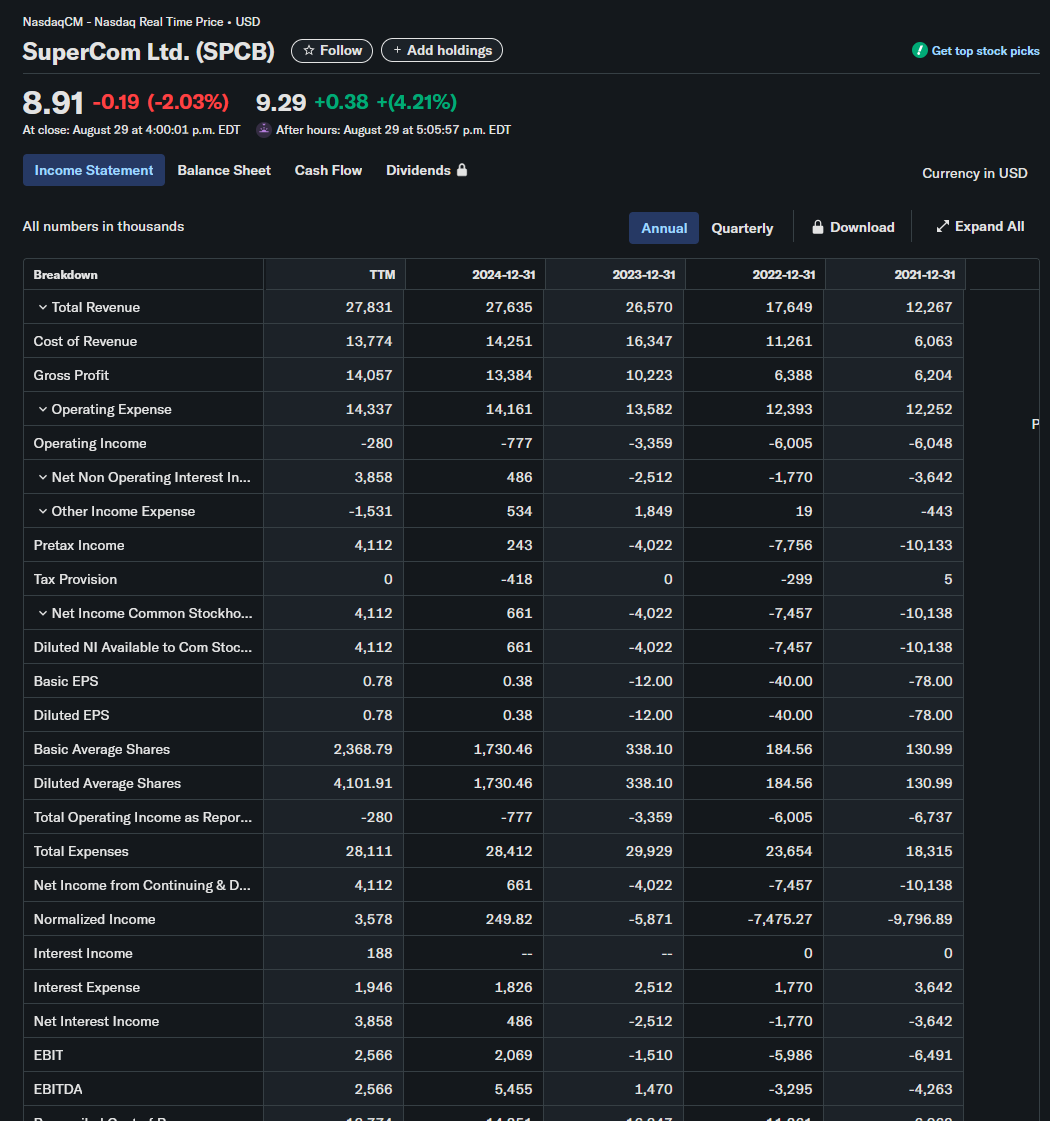The width and height of the screenshot is (1050, 1121).
Task: Click the 2021-12-31 column header
Action: 924,275
